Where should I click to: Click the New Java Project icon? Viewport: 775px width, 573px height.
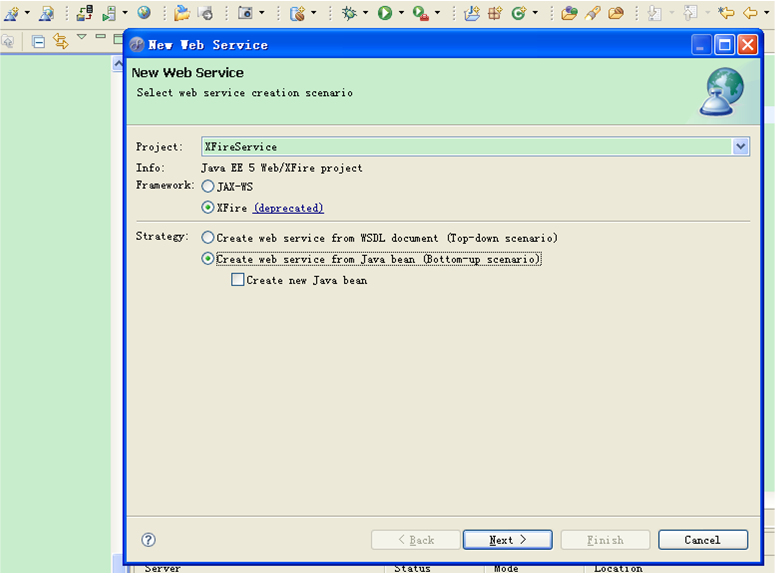(472, 13)
